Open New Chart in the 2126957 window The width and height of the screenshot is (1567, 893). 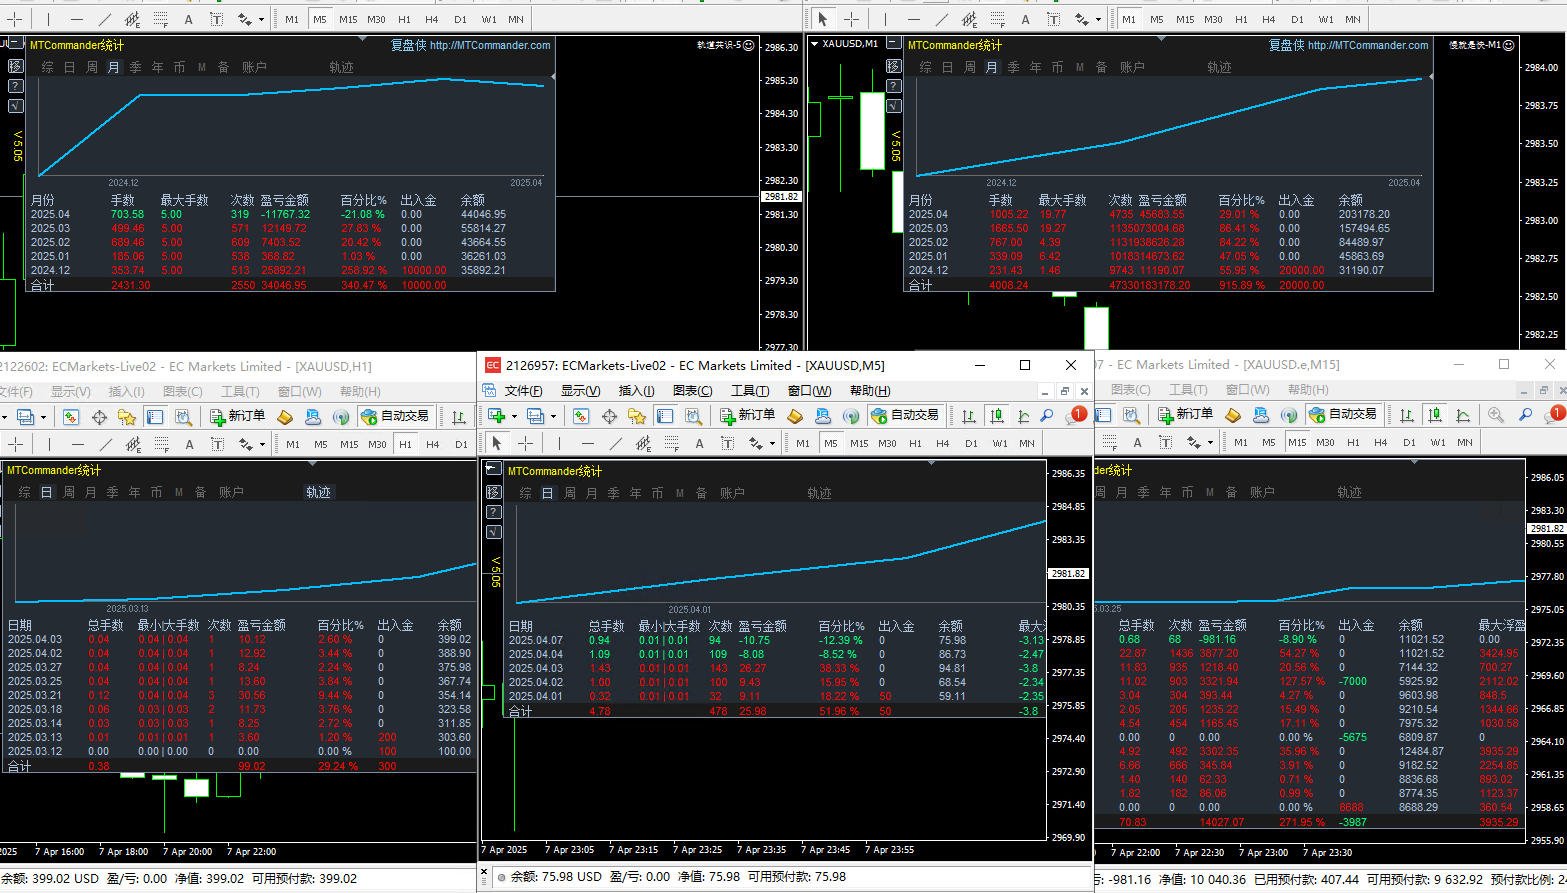pos(496,415)
